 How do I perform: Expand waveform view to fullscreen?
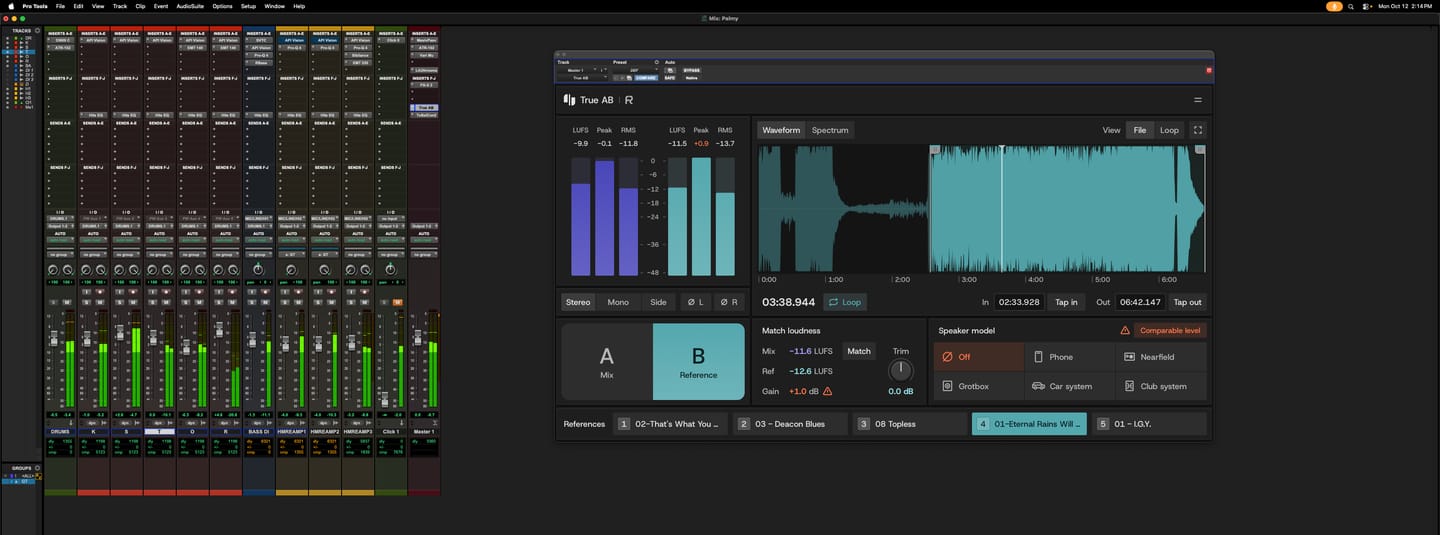tap(1198, 130)
